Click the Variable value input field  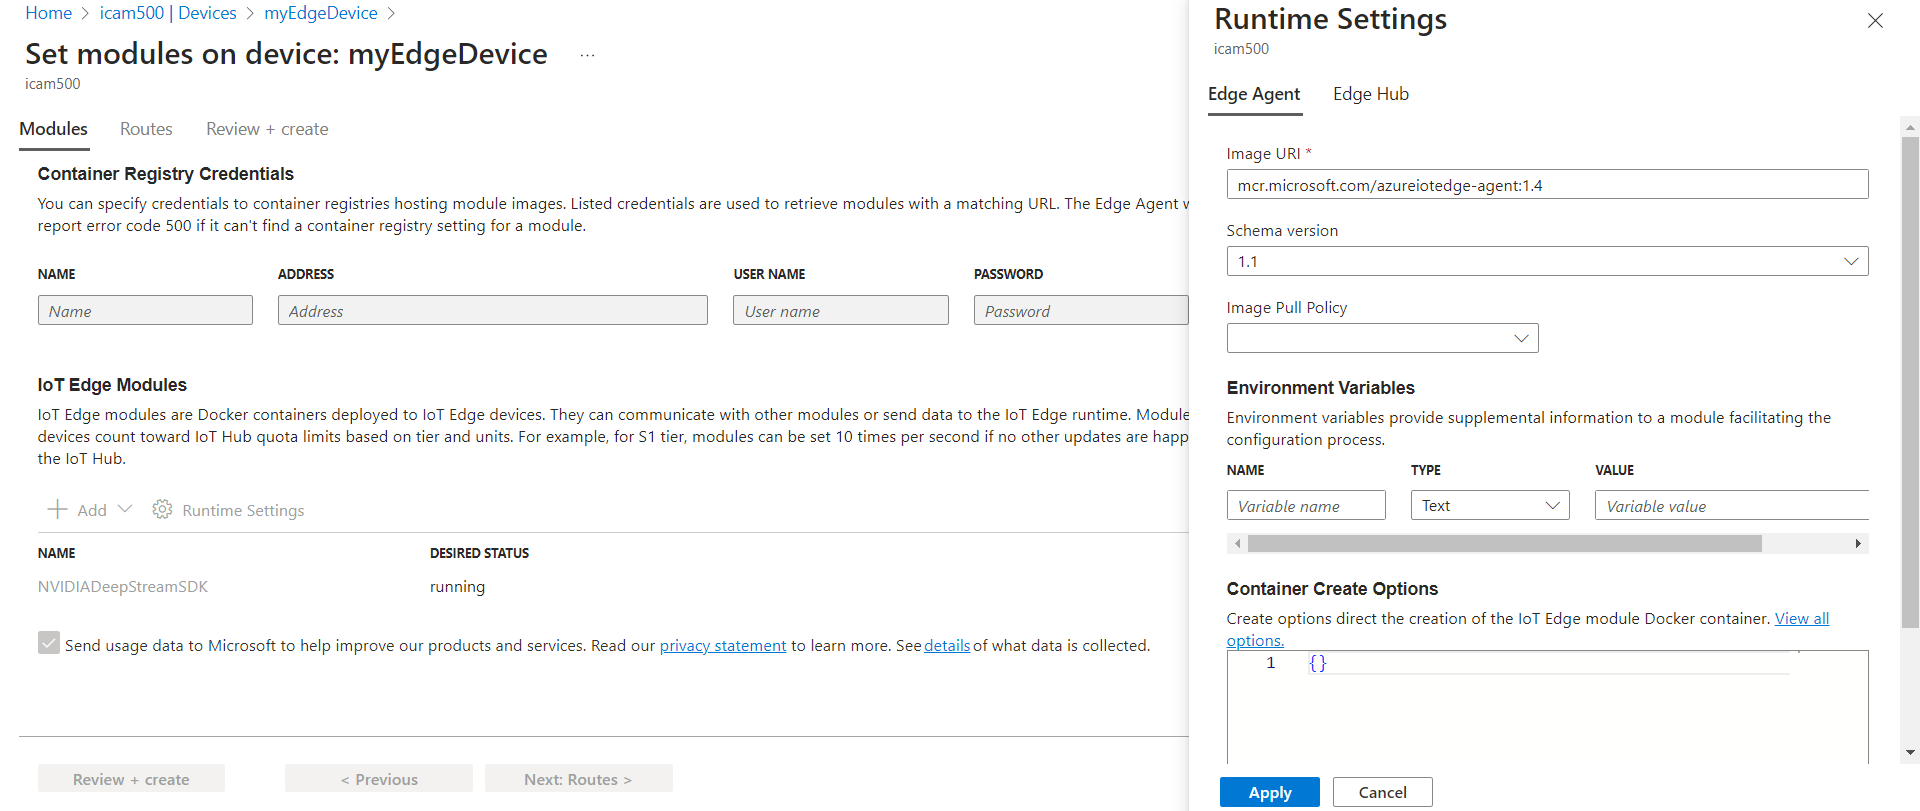(x=1732, y=505)
